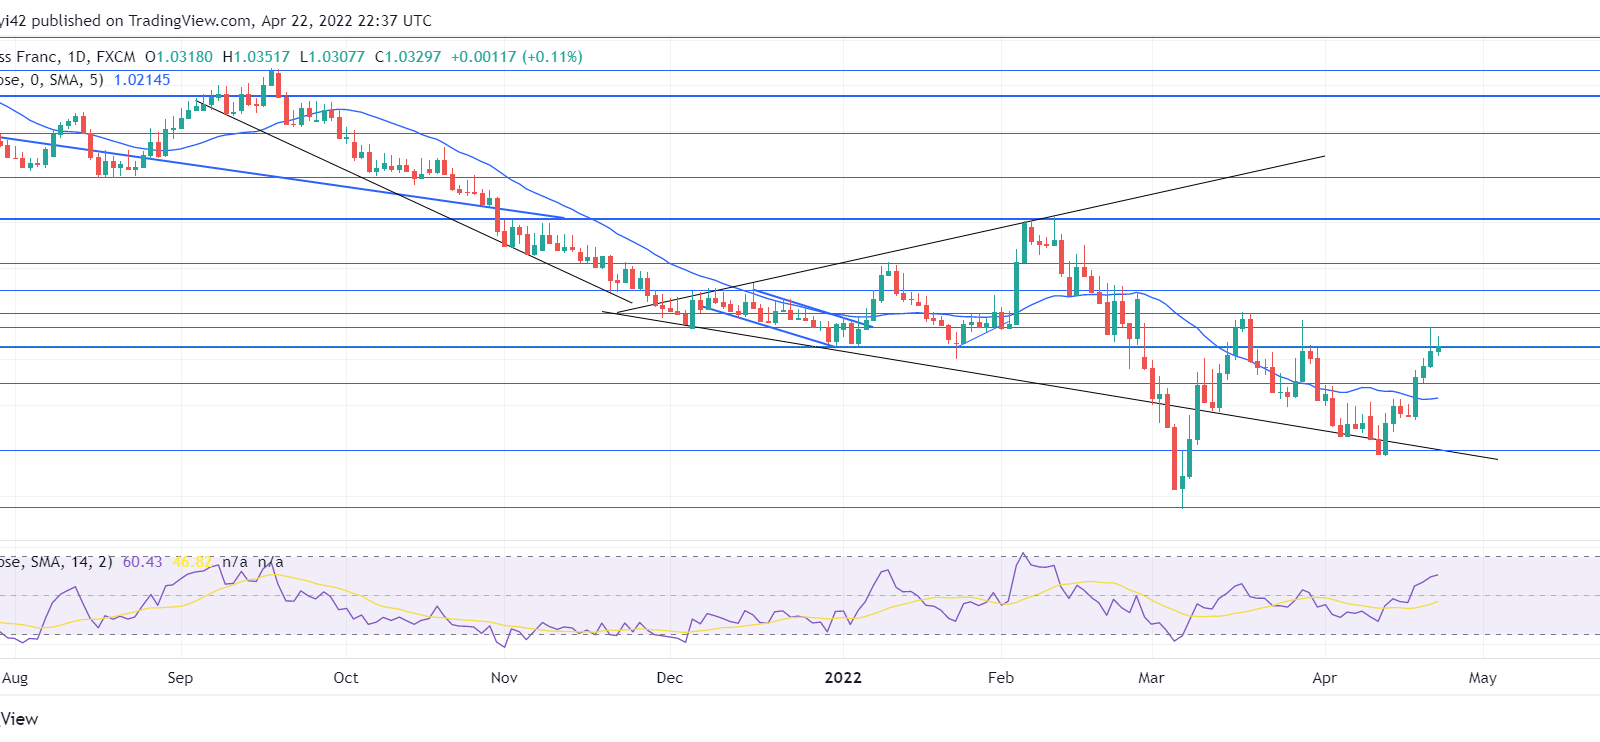Select the timestamp "Apr 22, 2022 22:37 UTC"
1600x742 pixels.
point(347,20)
